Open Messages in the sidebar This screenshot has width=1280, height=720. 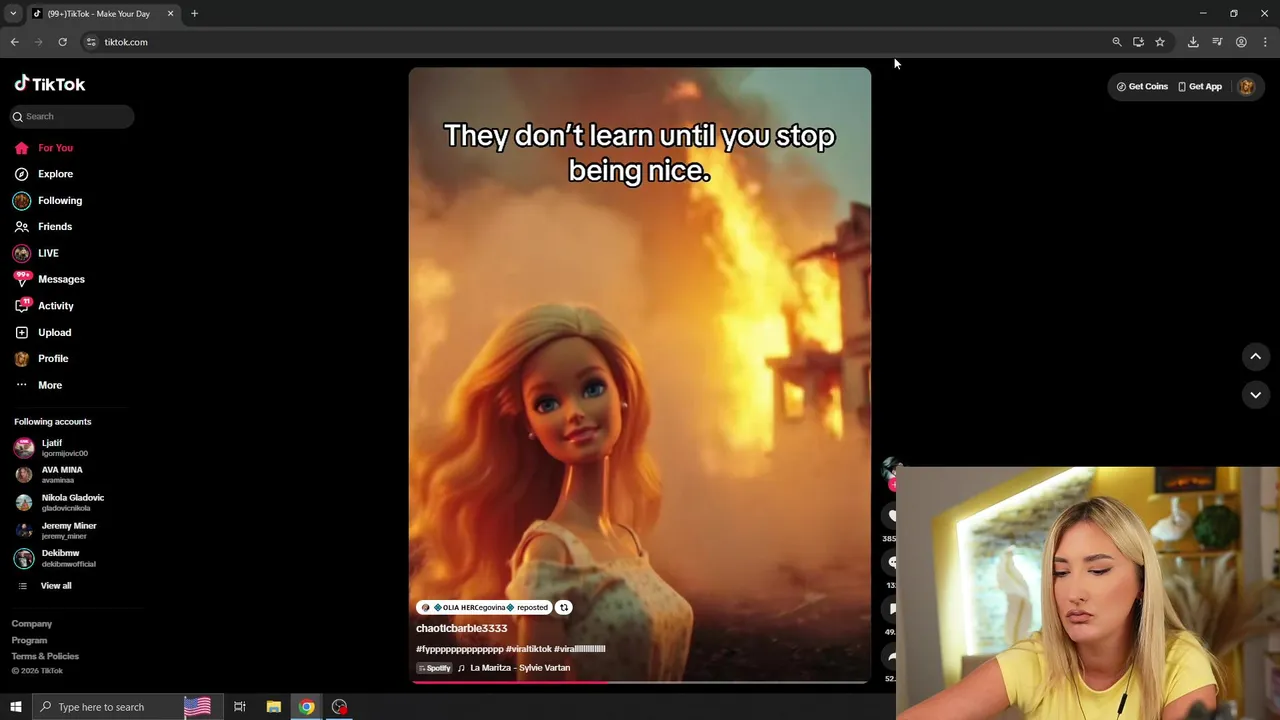point(61,279)
